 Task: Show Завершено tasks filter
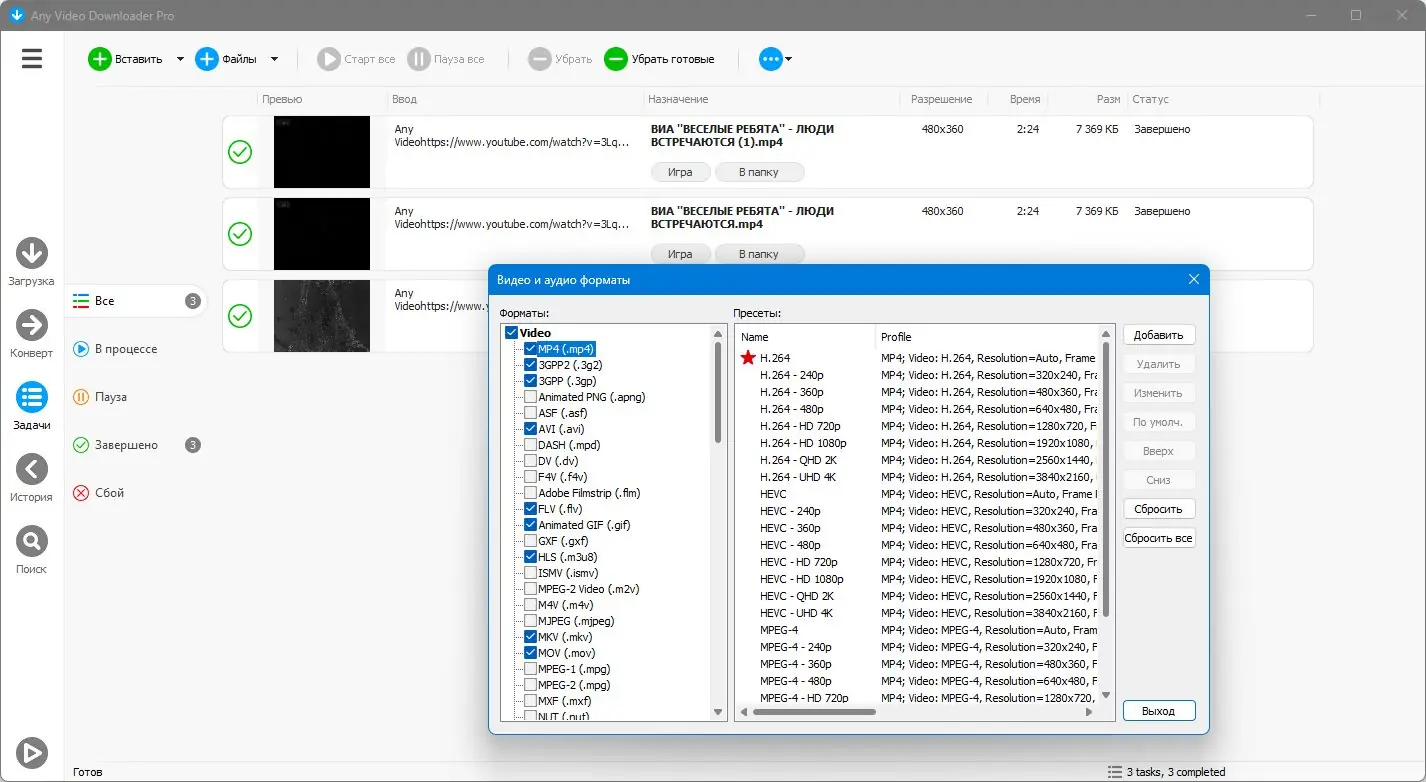click(x=137, y=445)
